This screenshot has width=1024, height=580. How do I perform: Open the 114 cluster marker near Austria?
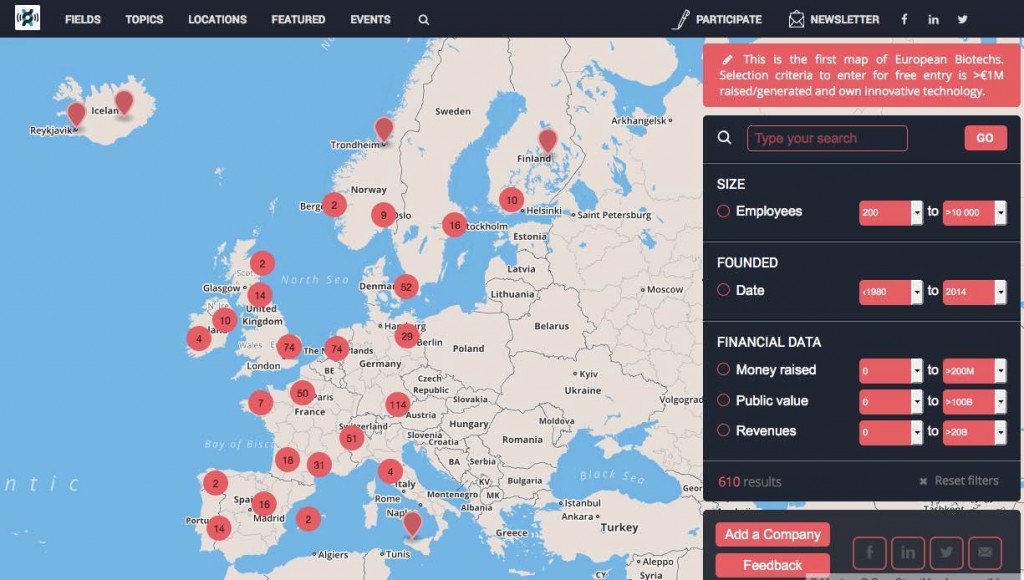[x=398, y=405]
